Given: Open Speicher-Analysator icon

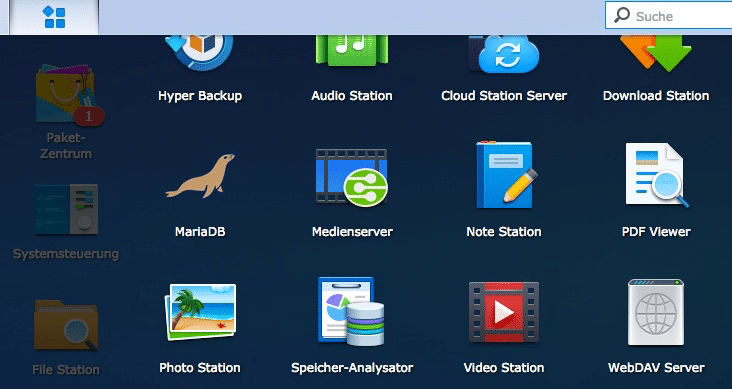Looking at the screenshot, I should point(351,311).
